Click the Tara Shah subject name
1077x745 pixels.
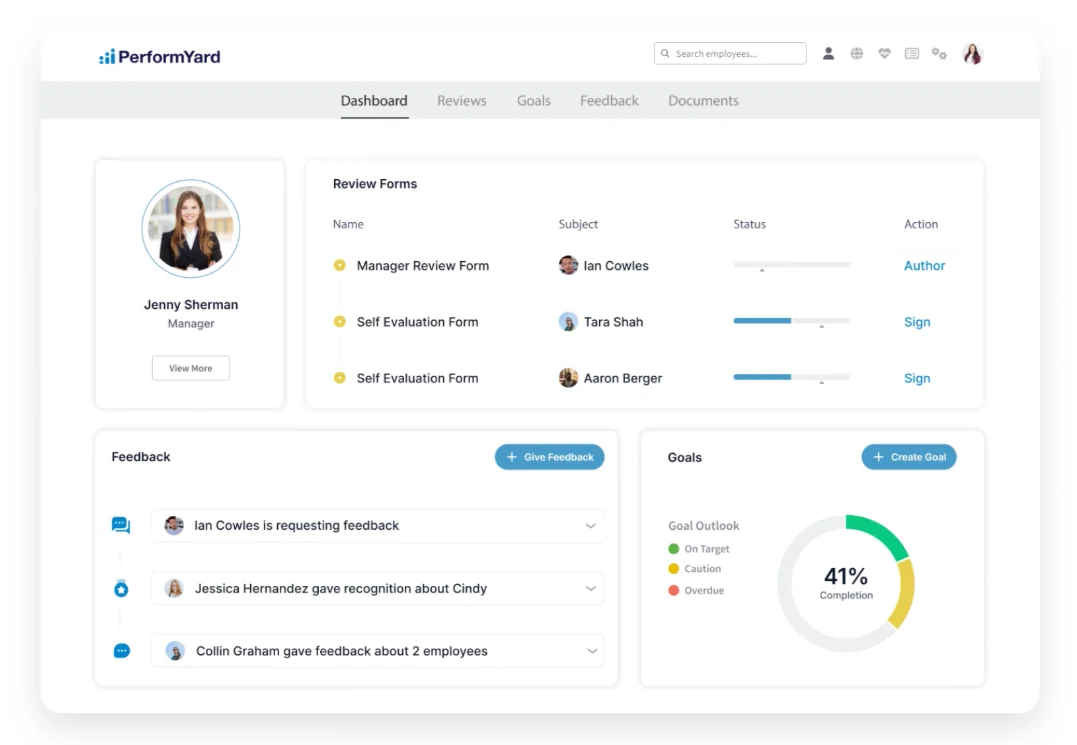pos(613,322)
